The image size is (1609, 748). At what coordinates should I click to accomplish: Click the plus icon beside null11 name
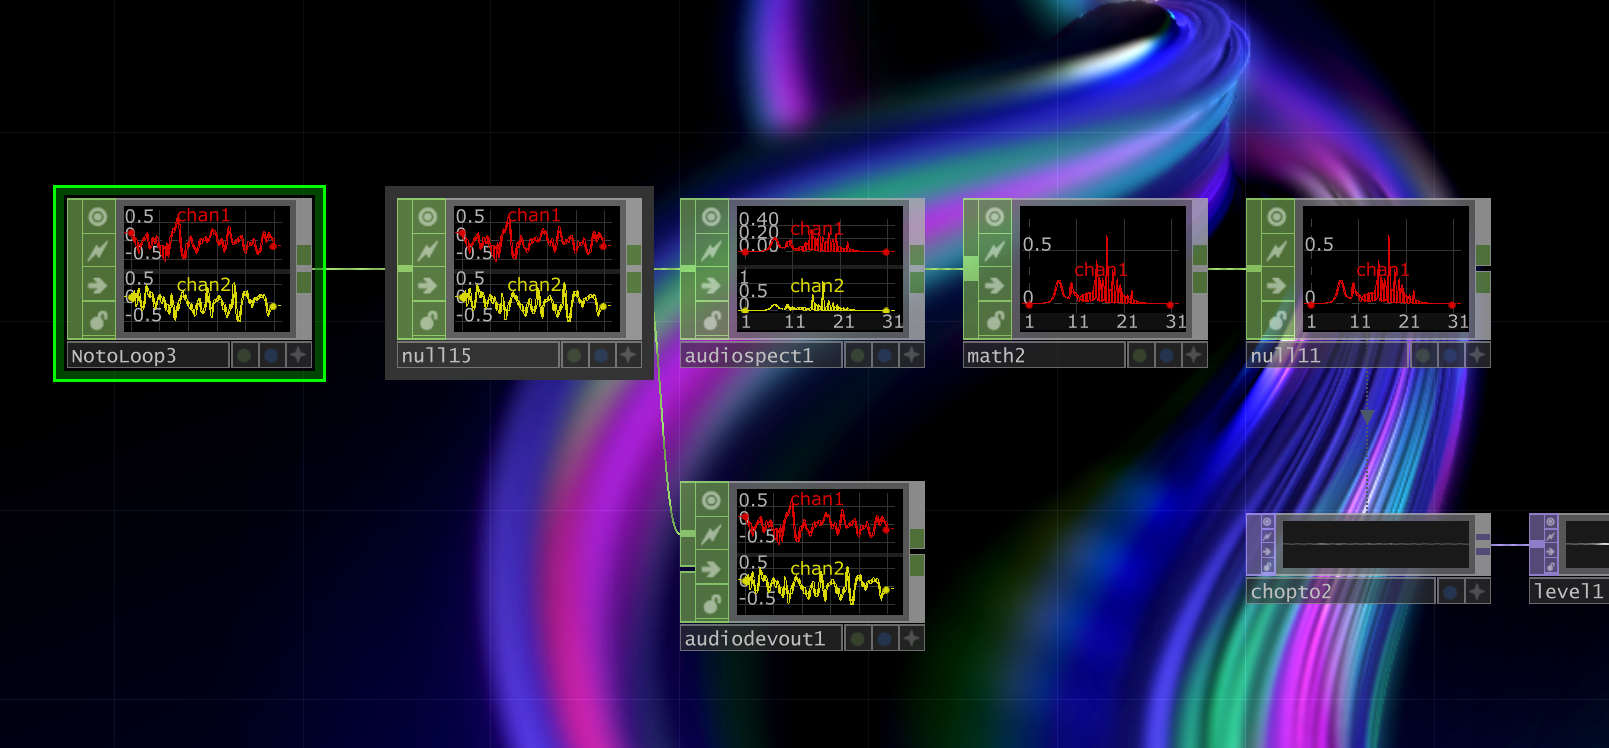(x=1477, y=355)
